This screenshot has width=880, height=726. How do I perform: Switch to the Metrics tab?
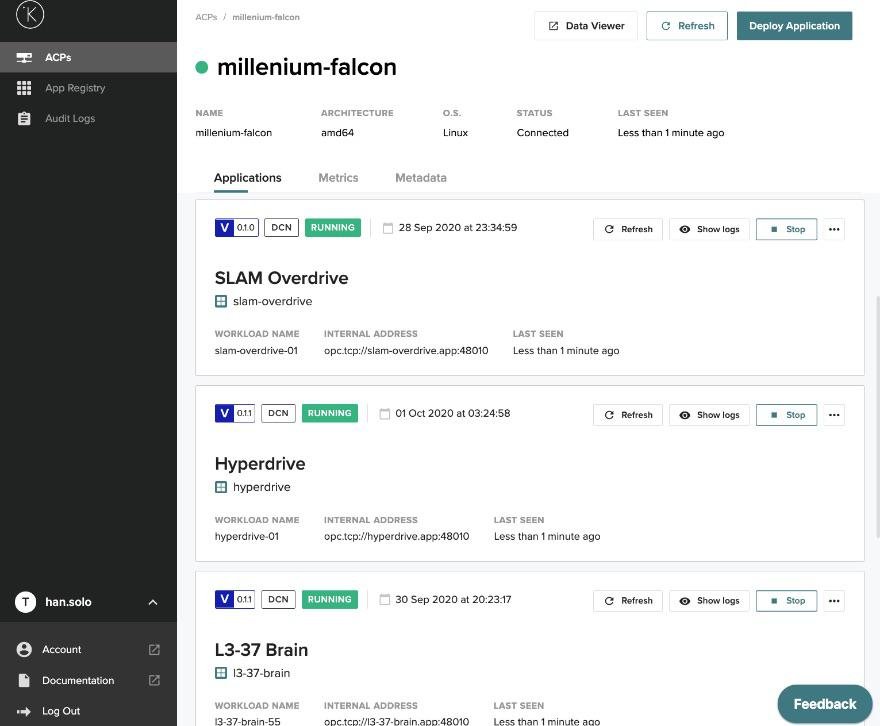pyautogui.click(x=338, y=178)
